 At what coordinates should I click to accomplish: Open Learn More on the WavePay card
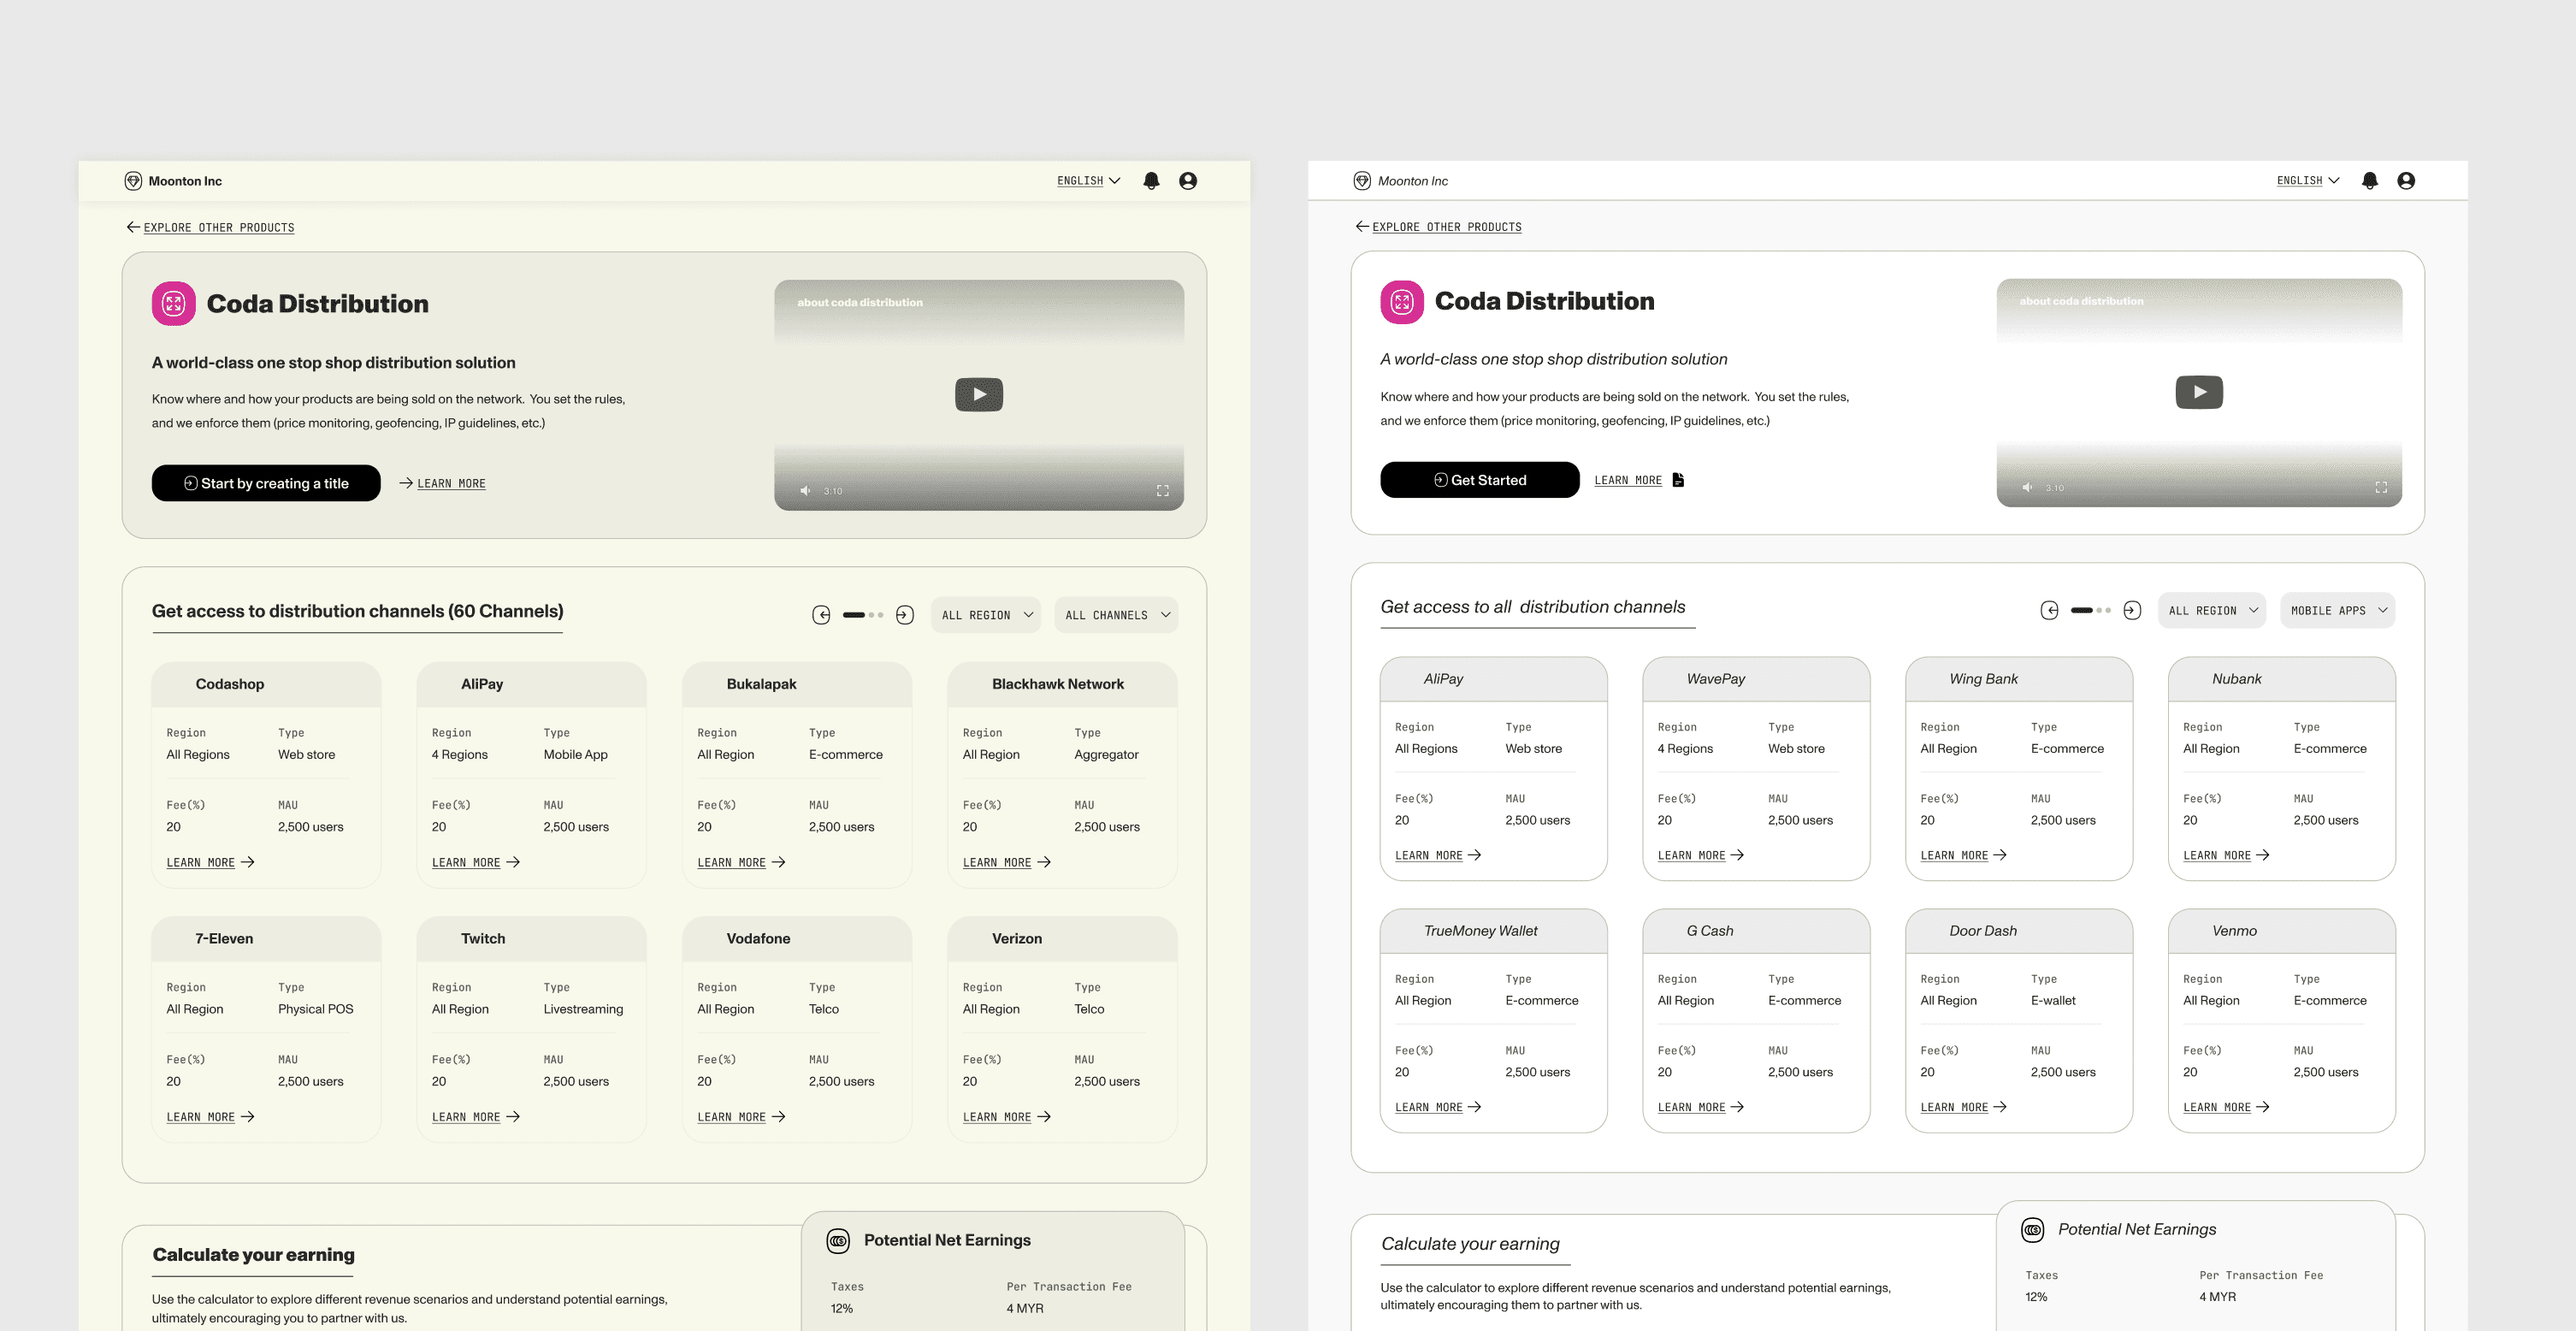(1701, 855)
